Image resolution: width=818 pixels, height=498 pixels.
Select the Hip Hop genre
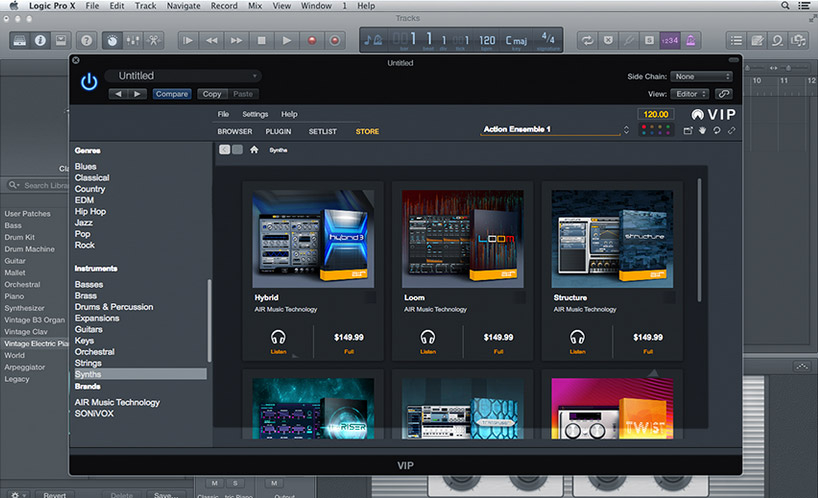coord(90,211)
